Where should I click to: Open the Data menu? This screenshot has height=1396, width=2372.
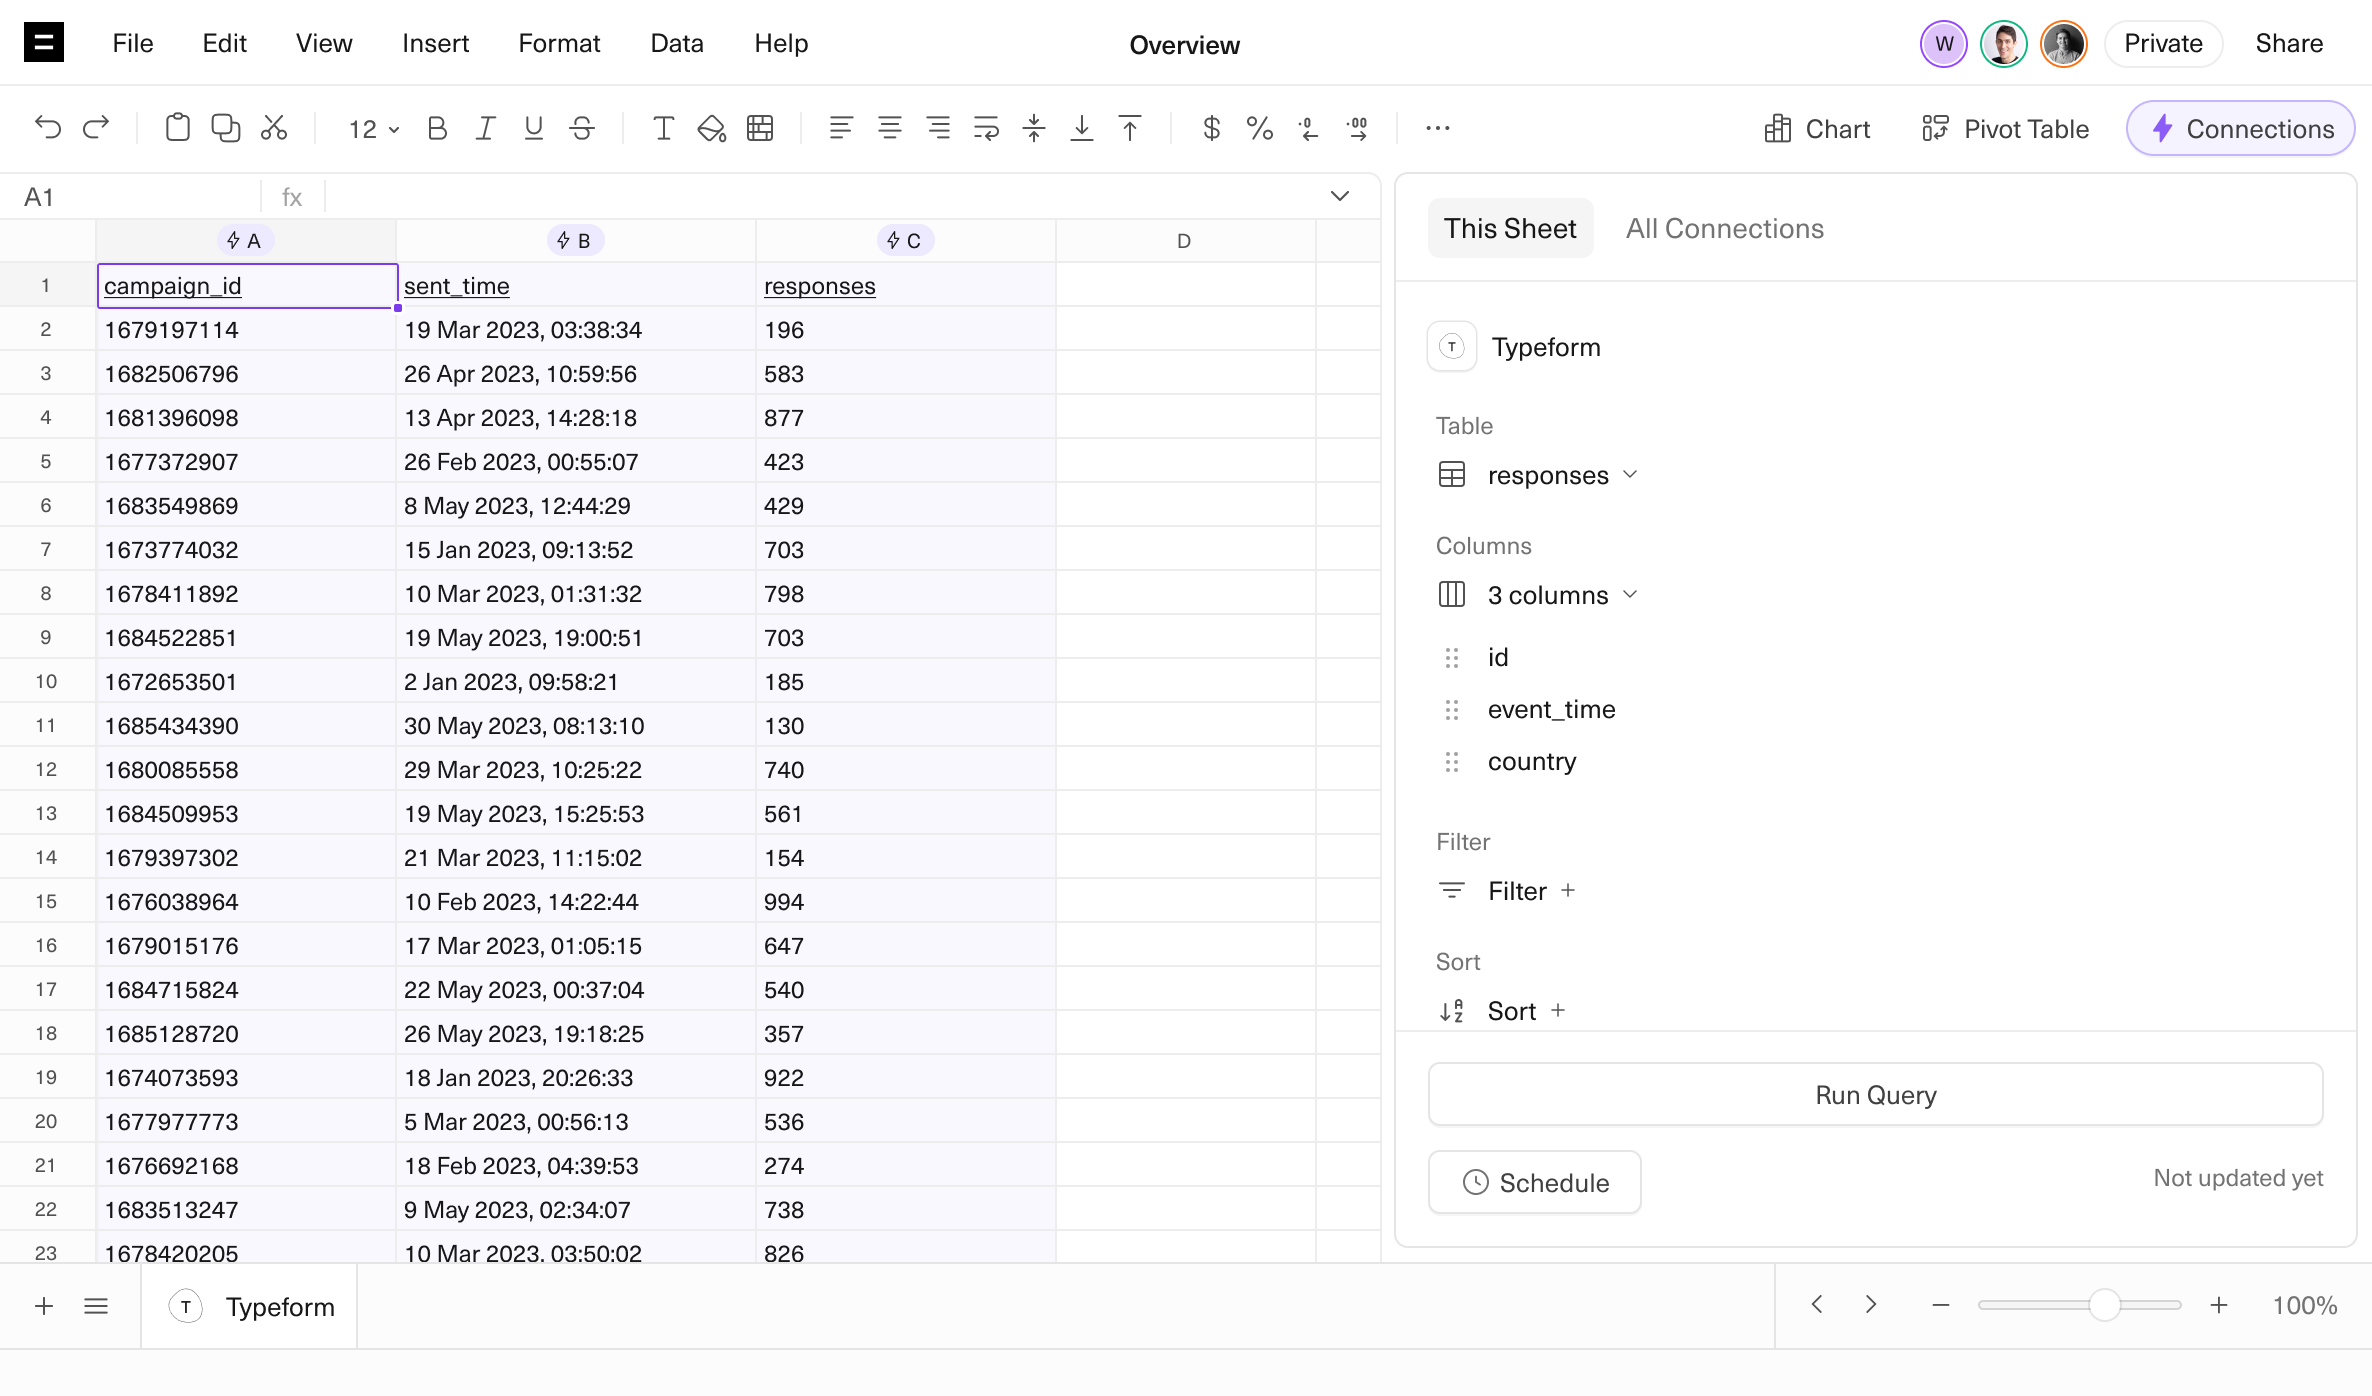[x=677, y=43]
